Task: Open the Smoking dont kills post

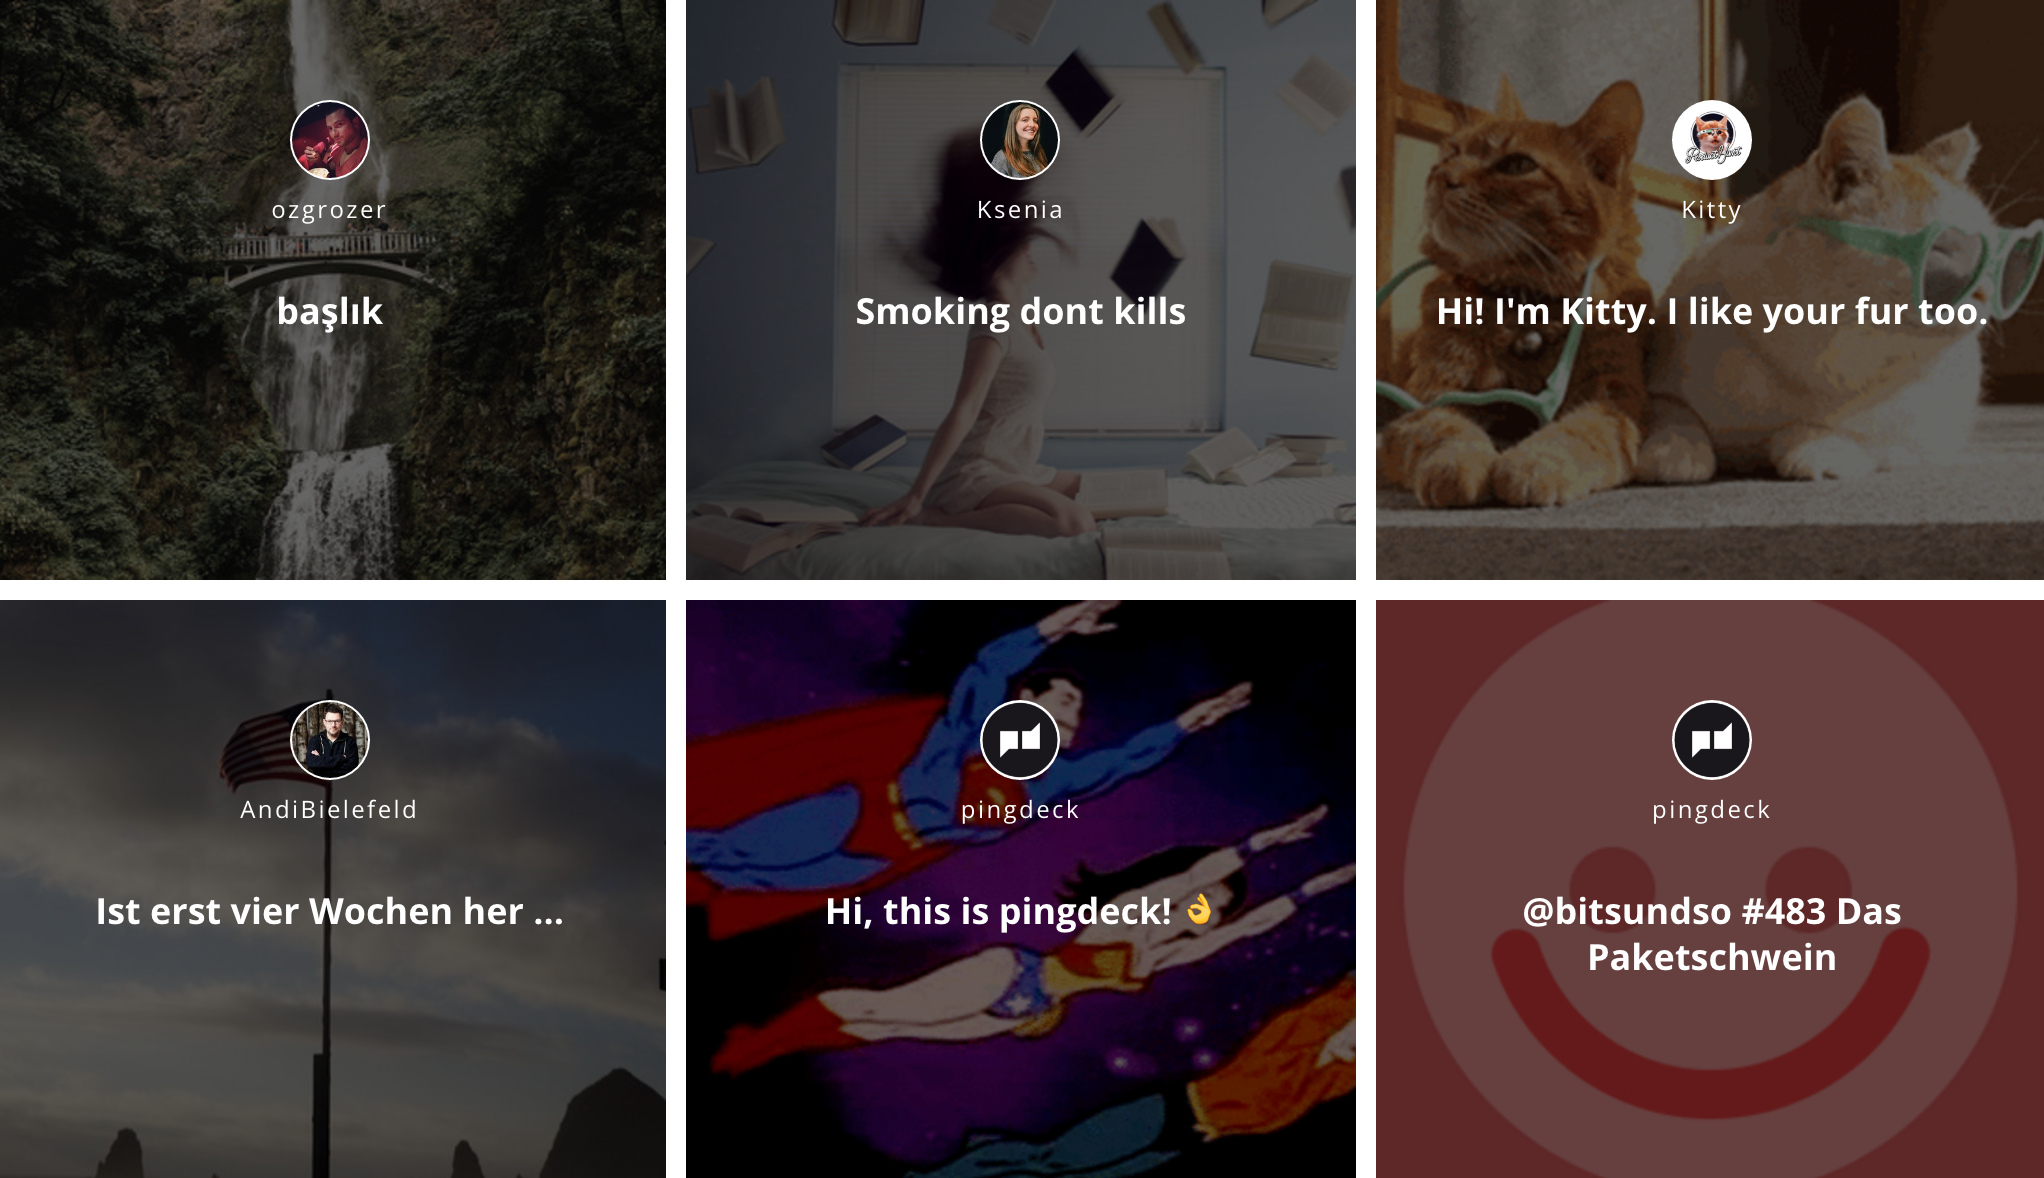Action: 1020,311
